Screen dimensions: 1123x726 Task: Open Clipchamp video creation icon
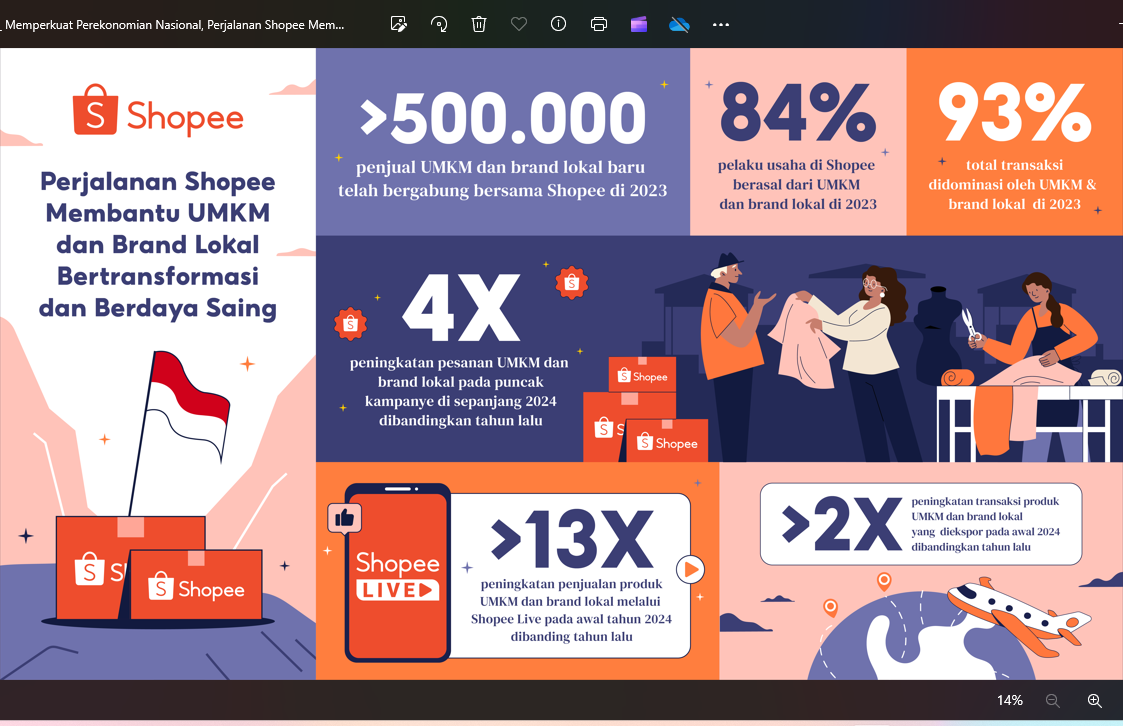[x=639, y=24]
